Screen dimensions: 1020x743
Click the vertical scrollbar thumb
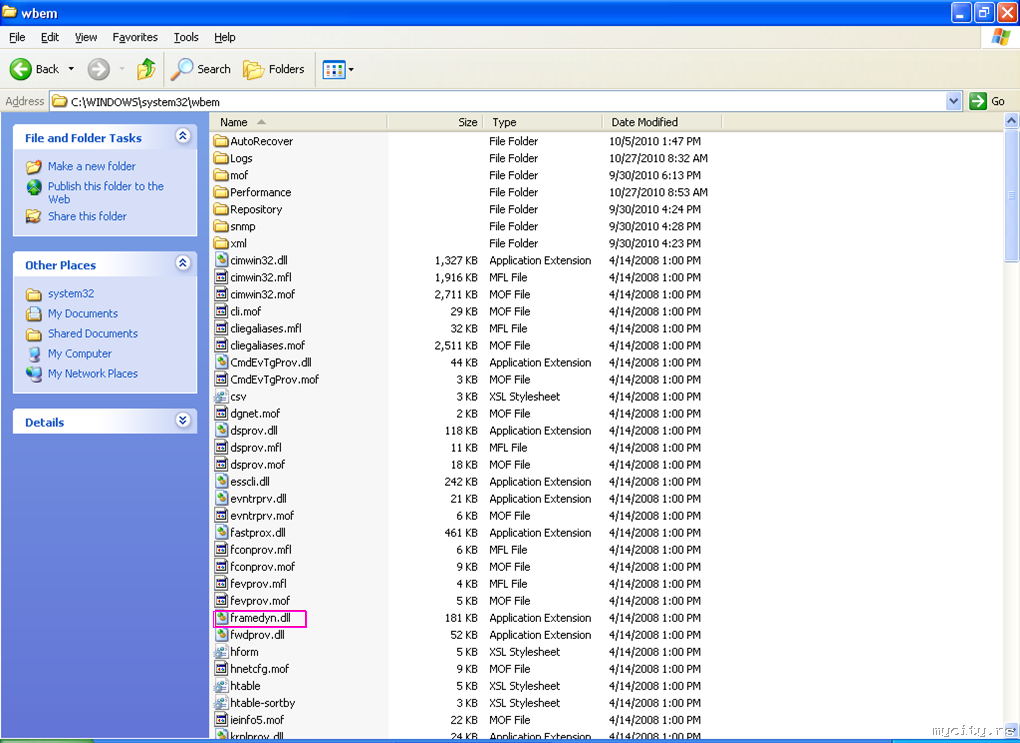[1011, 195]
